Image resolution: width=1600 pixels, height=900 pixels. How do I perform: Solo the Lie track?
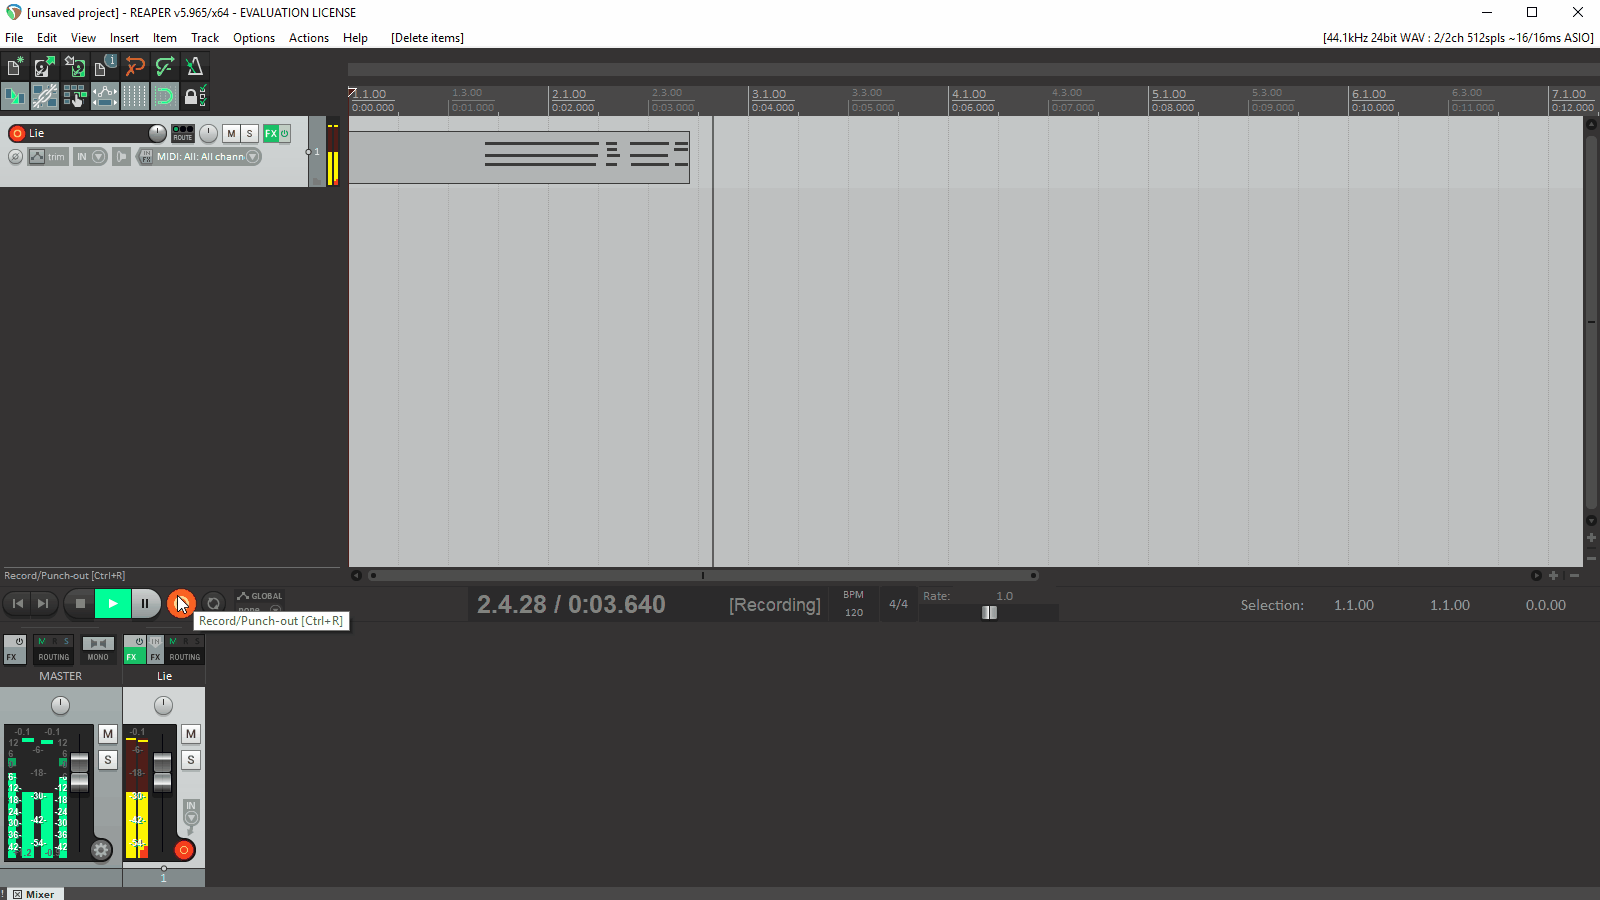click(249, 133)
